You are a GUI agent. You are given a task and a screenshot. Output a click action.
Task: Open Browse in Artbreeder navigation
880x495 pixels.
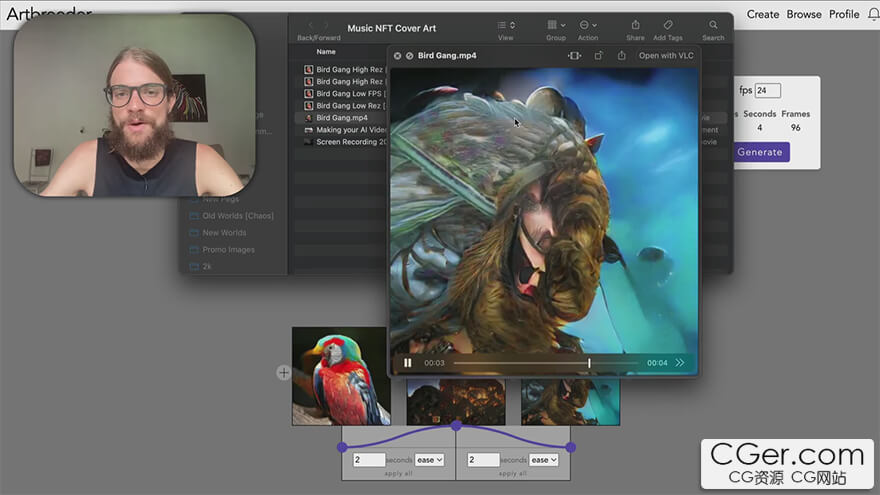pos(804,14)
